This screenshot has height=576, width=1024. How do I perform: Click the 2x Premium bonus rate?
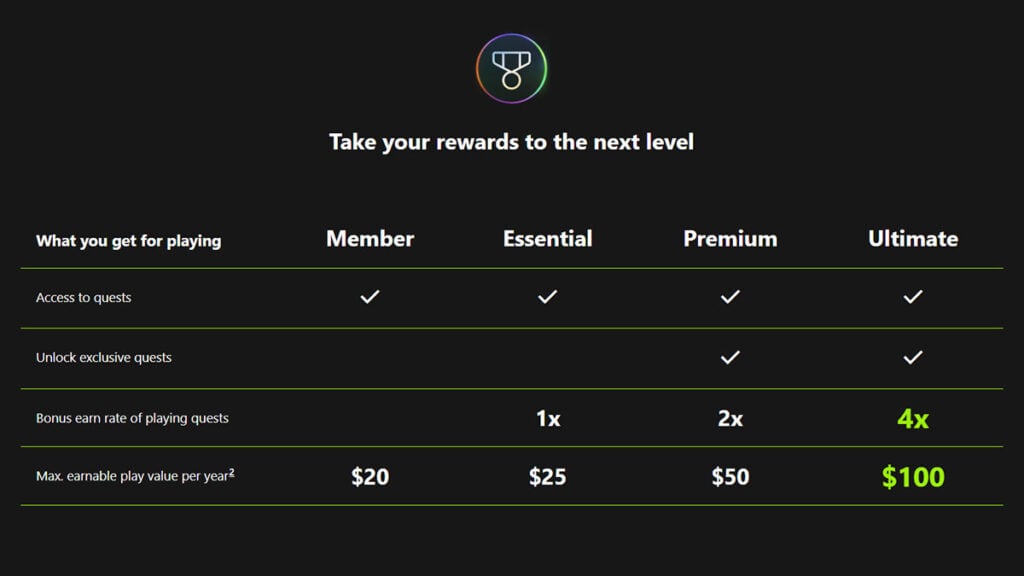pyautogui.click(x=730, y=418)
